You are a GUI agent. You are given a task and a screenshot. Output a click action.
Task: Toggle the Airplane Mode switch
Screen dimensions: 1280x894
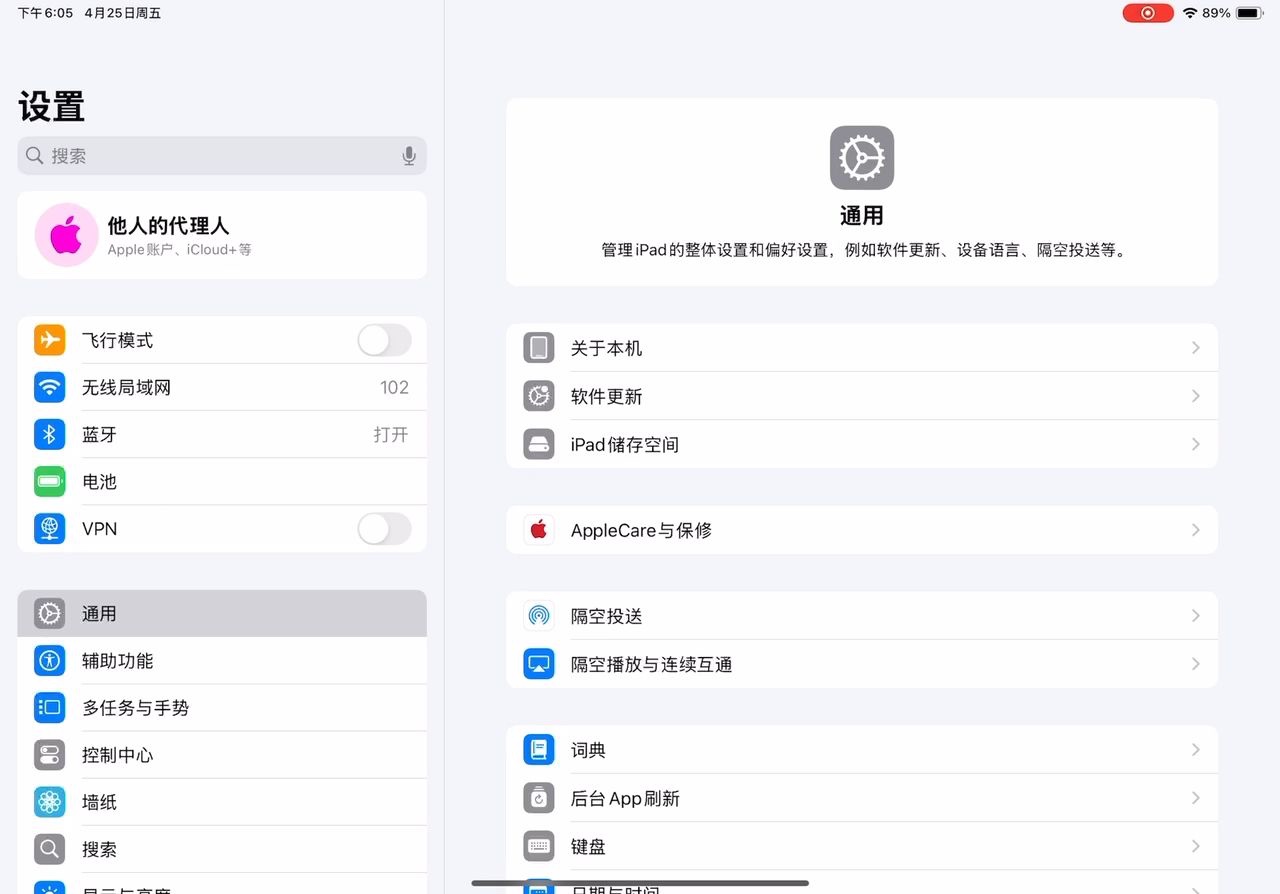click(x=384, y=340)
